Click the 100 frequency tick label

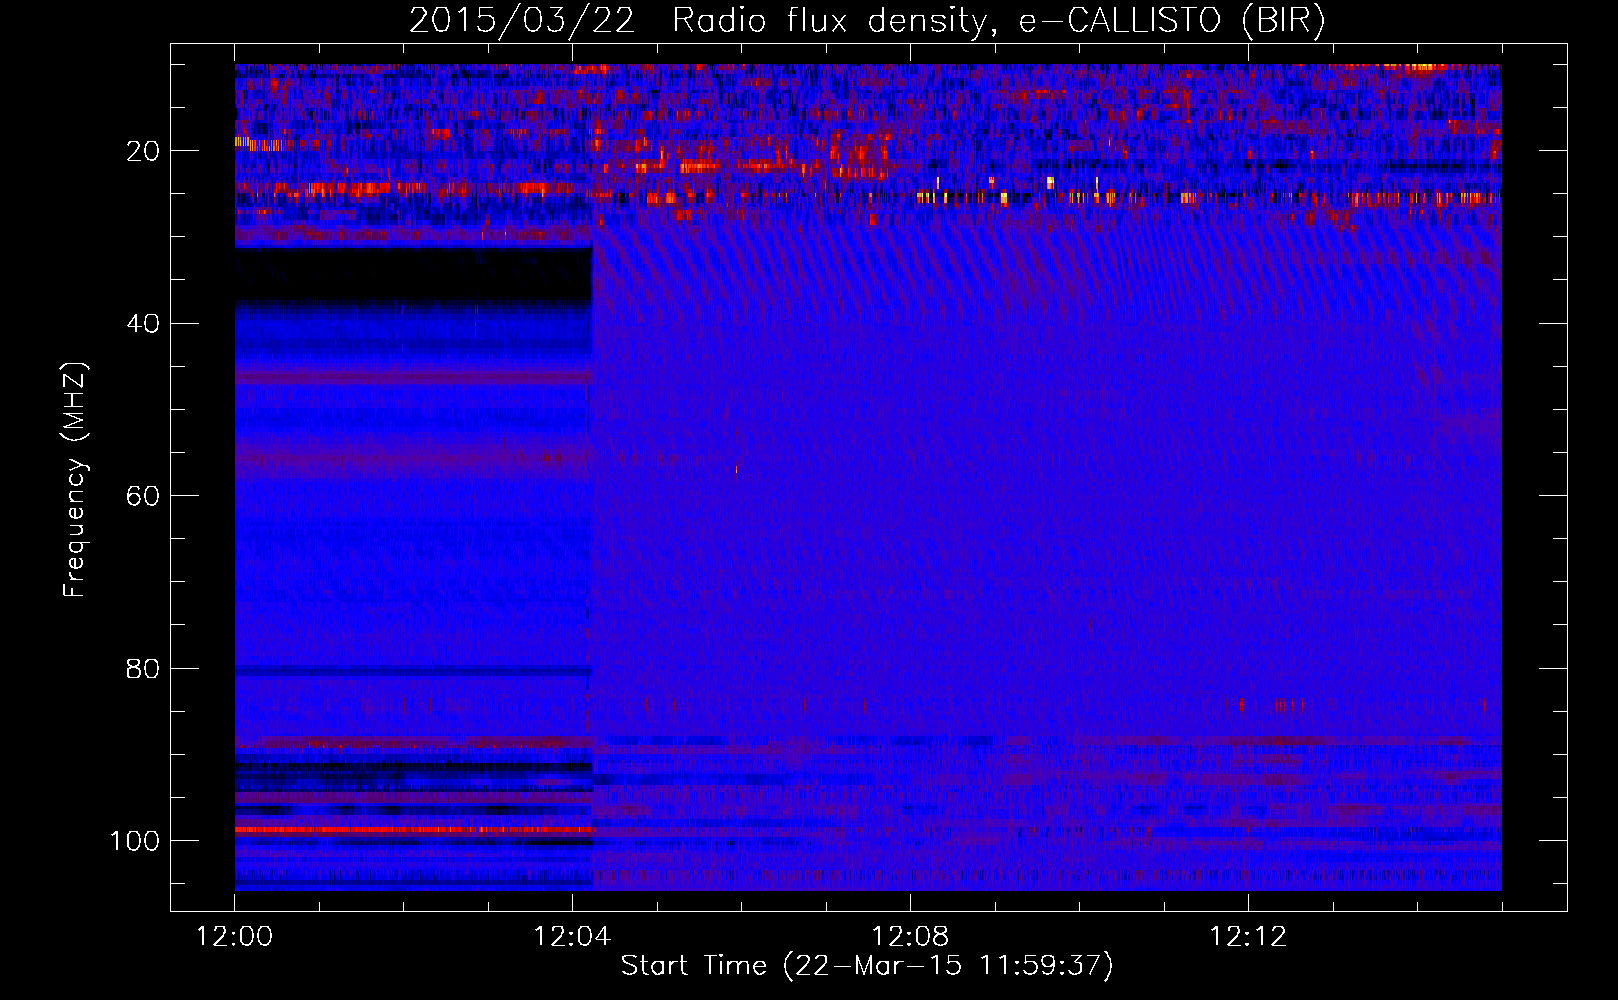pos(135,841)
